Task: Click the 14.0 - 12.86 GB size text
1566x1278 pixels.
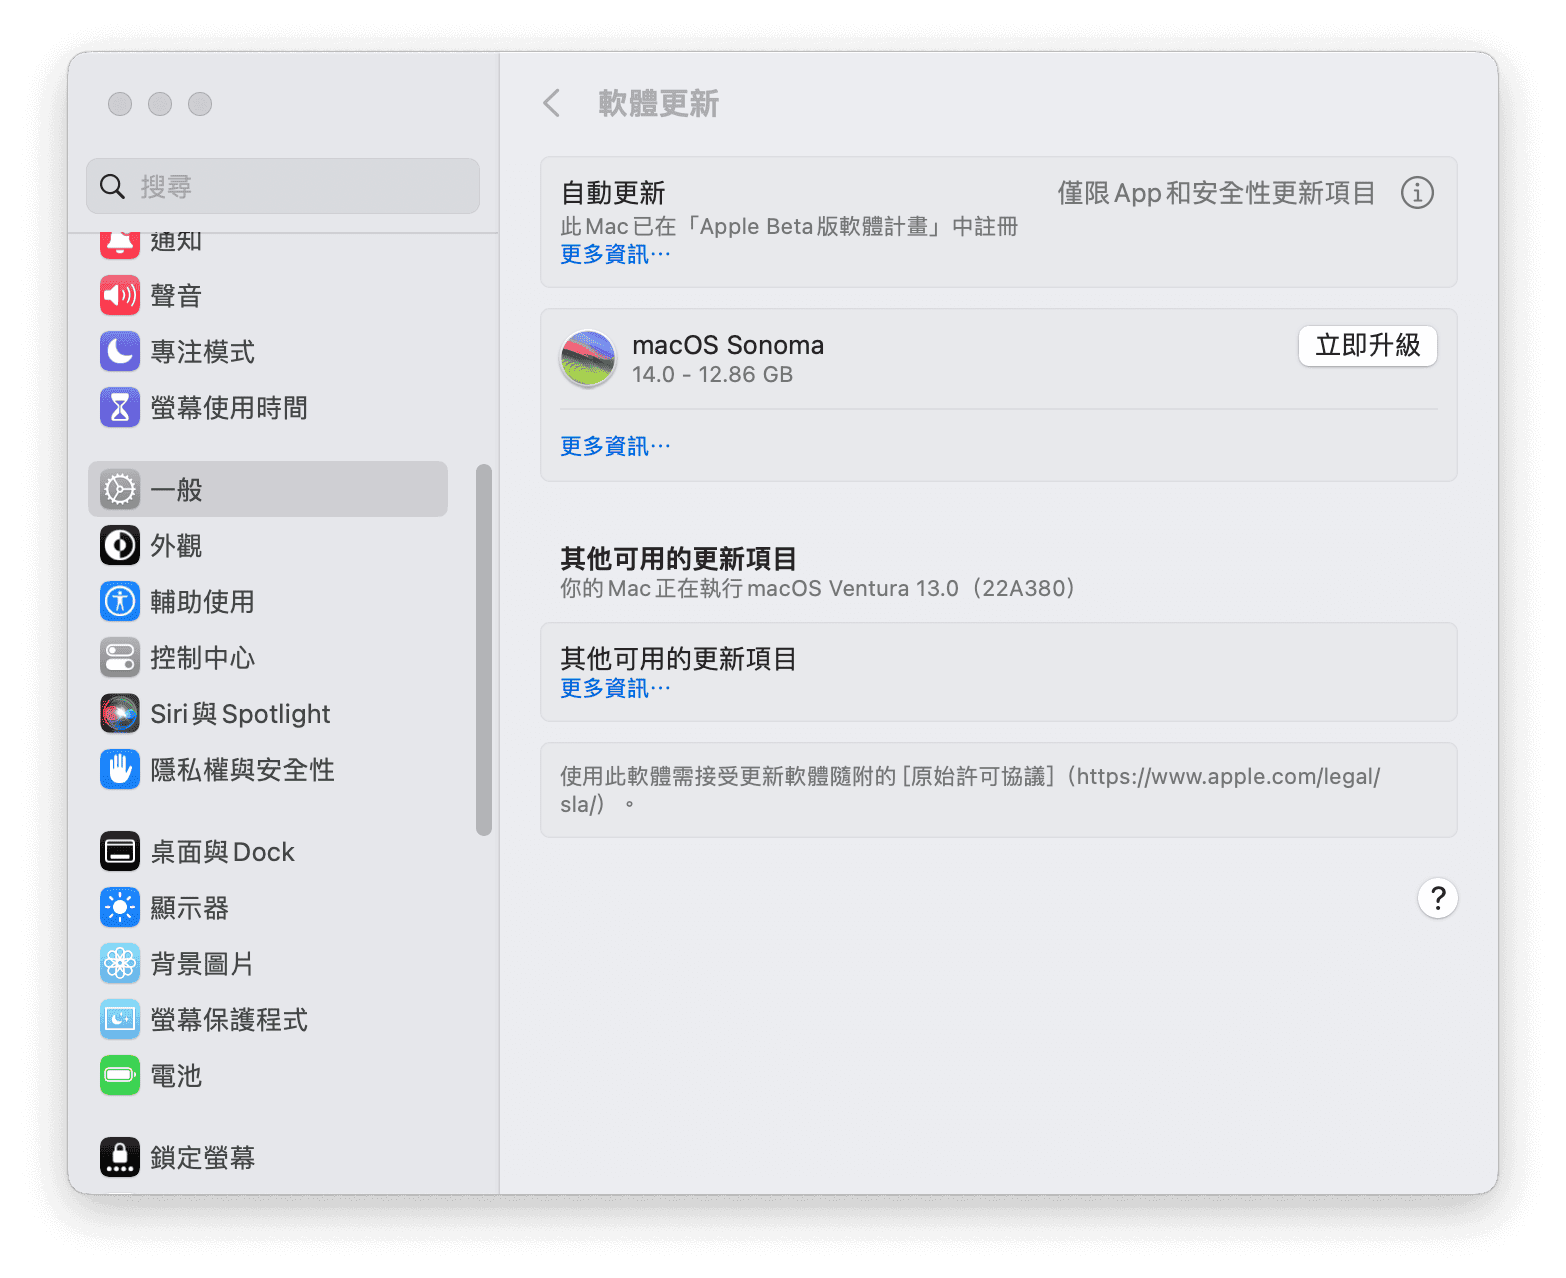Action: (x=712, y=374)
